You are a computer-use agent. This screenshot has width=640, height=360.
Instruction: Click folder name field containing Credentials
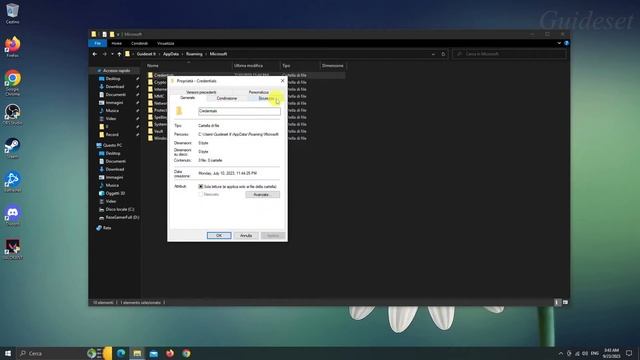(x=239, y=111)
